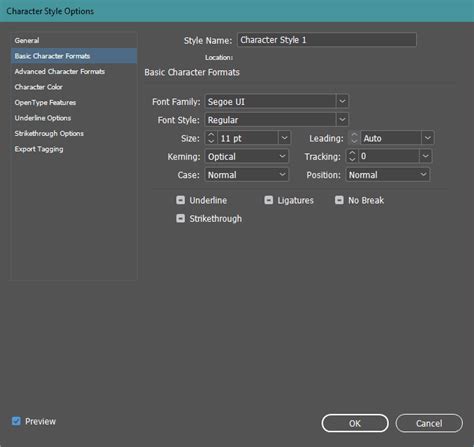
Task: Click the Style Name text field
Action: click(x=327, y=40)
